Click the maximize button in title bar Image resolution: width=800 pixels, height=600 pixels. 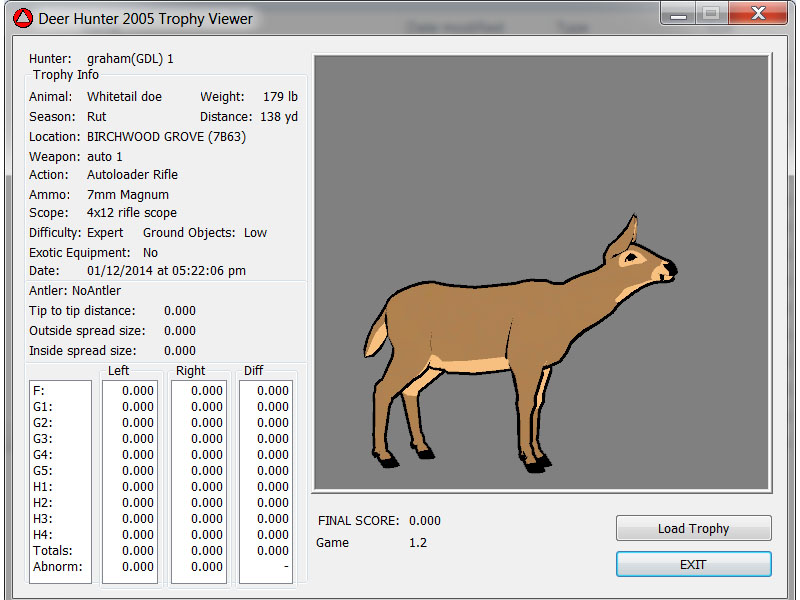point(710,14)
